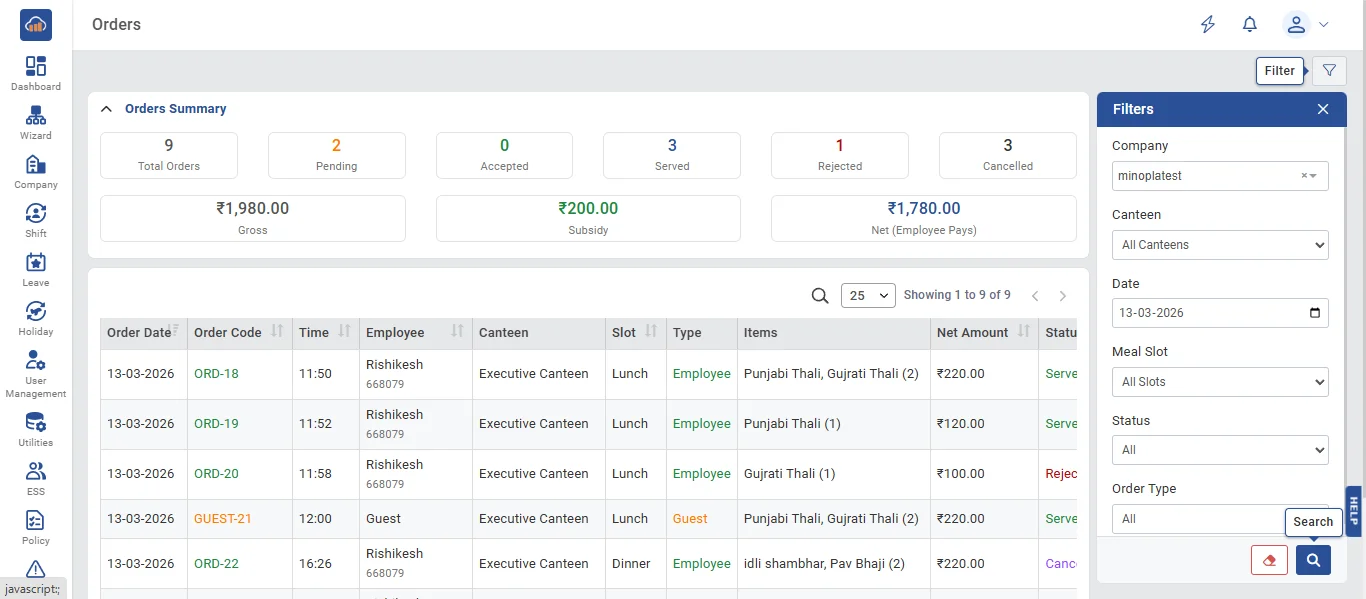
Task: Open the Policy sidebar item
Action: (x=36, y=527)
